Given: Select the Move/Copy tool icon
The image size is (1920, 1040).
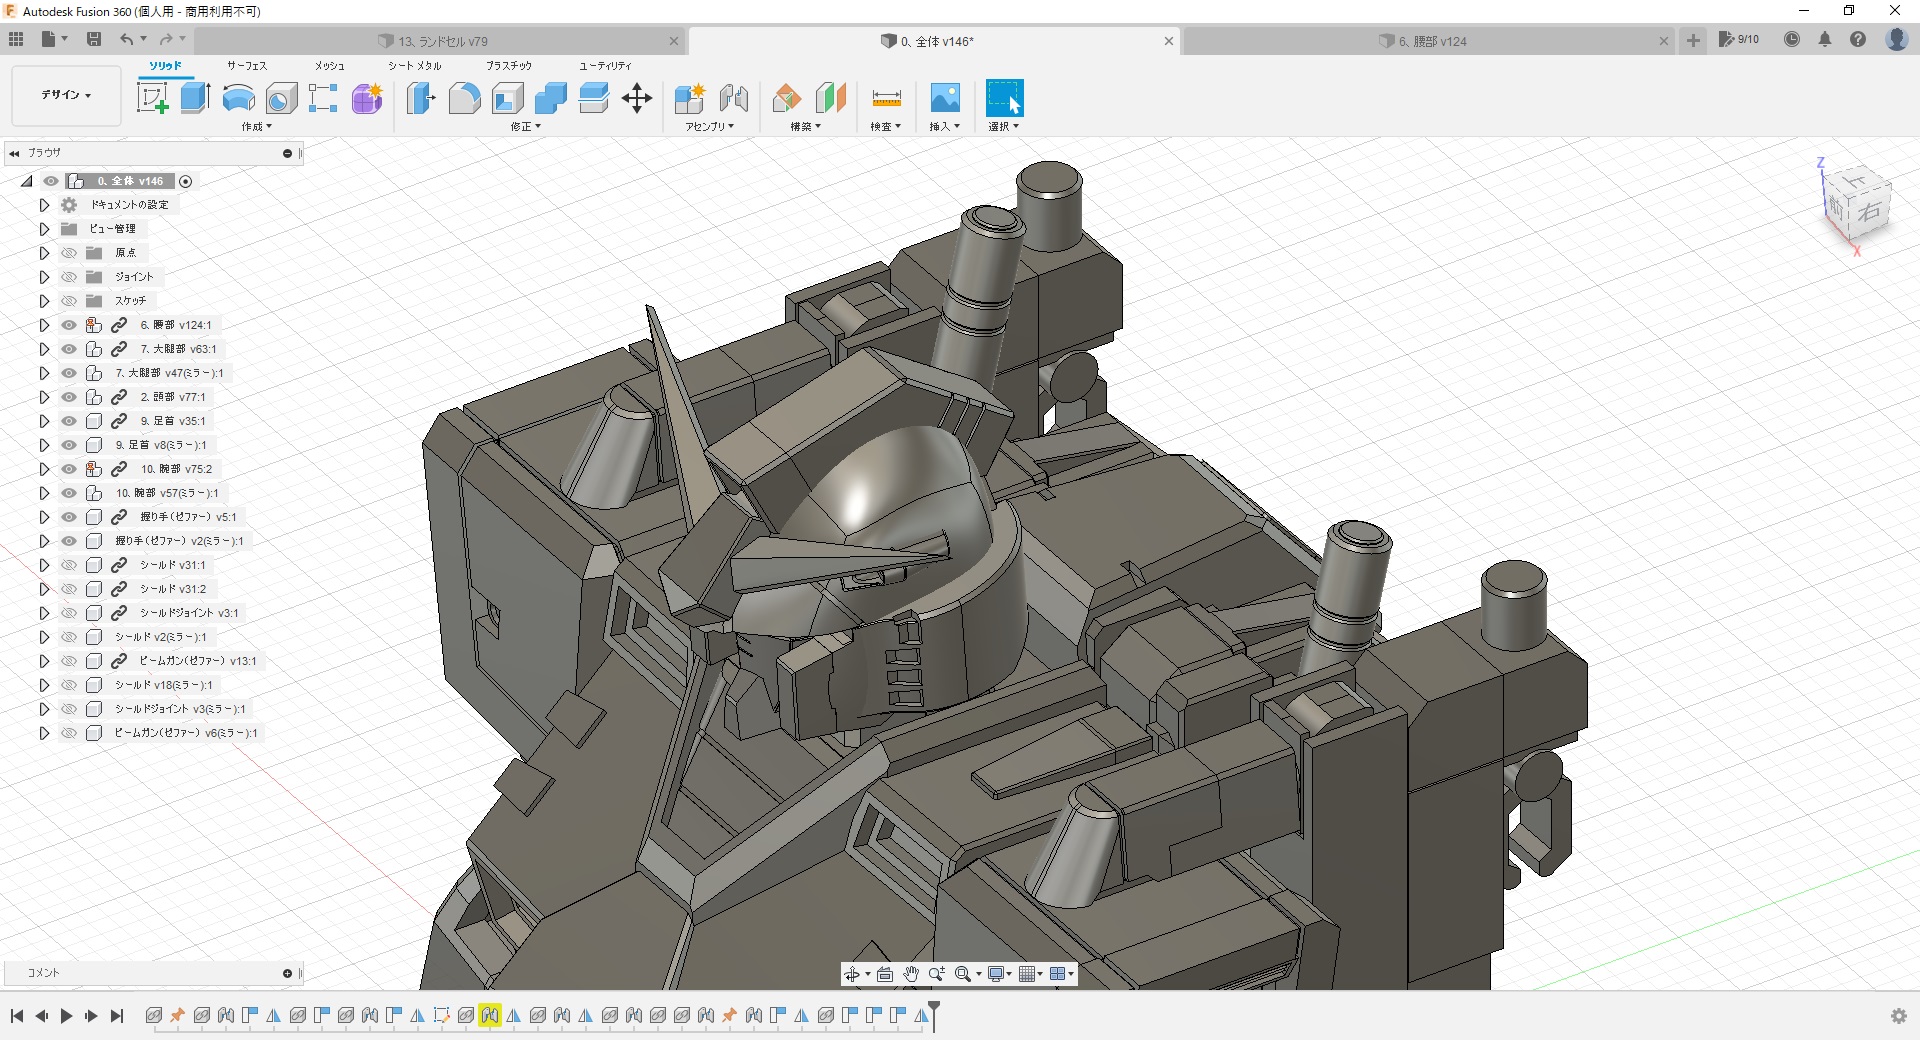Looking at the screenshot, I should (636, 98).
